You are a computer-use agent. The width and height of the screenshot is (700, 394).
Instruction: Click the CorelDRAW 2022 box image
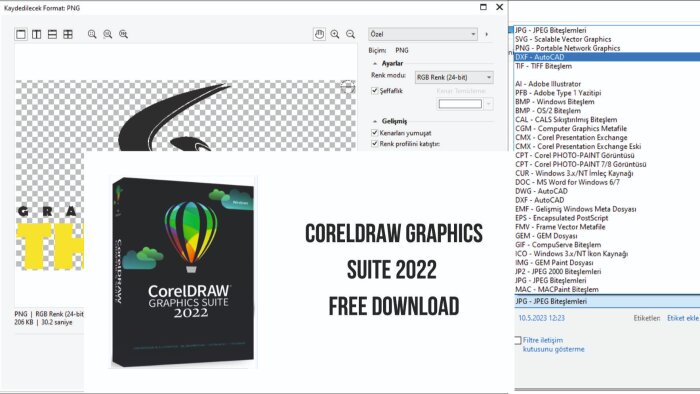coord(183,272)
